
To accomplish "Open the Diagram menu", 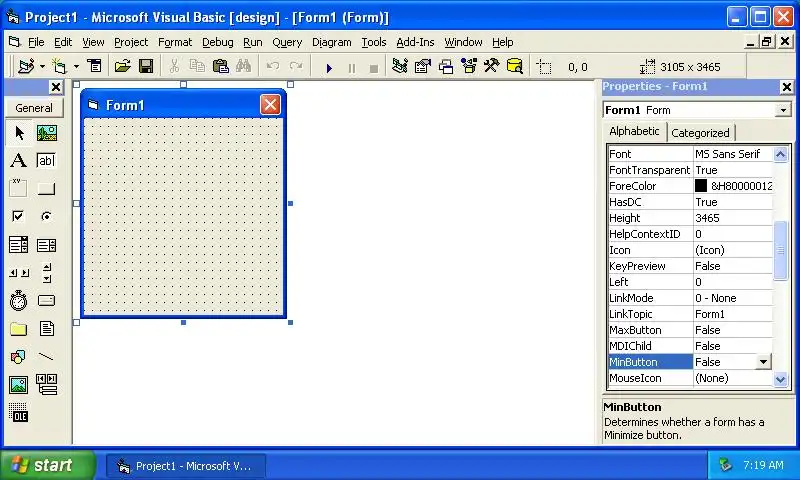I will click(x=332, y=42).
